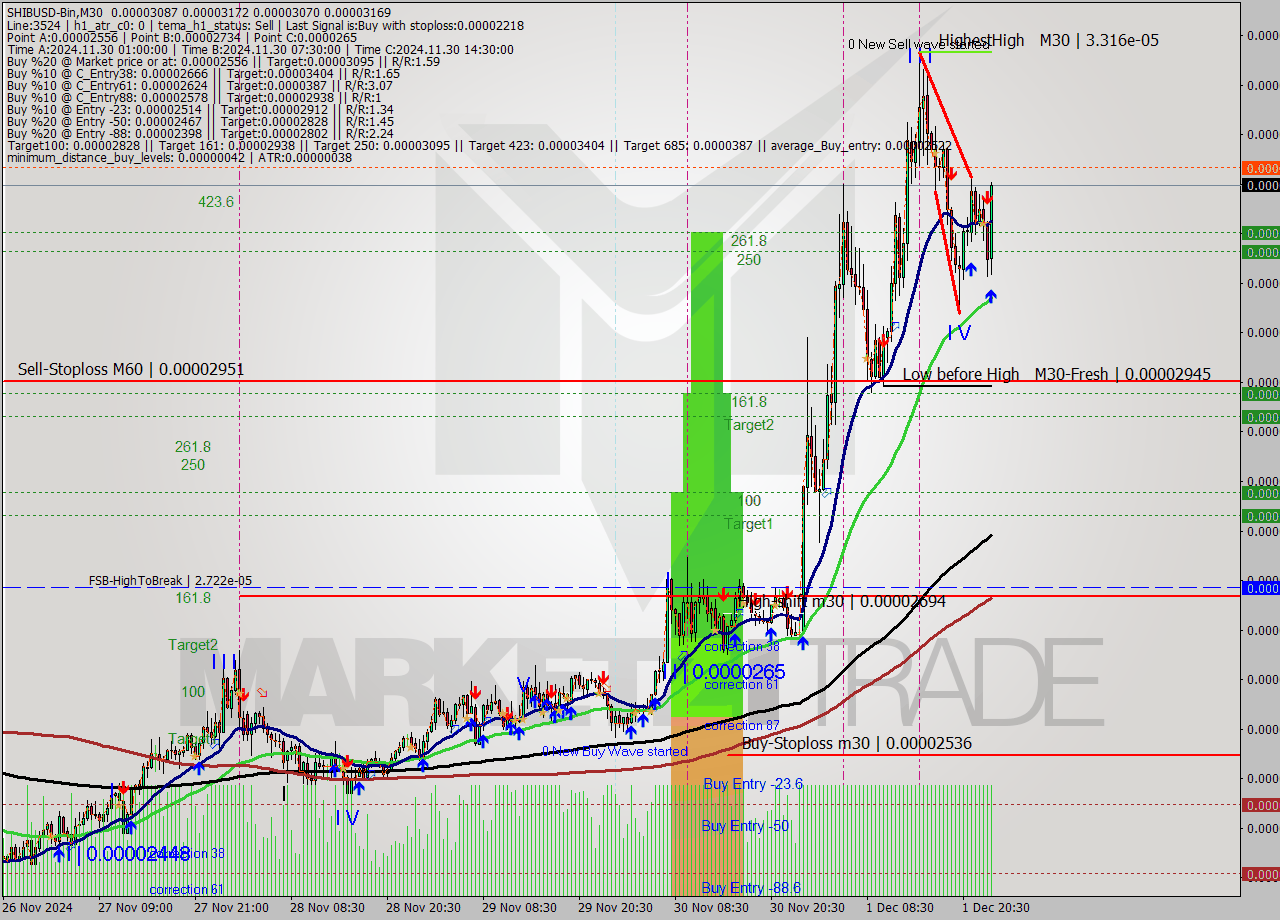
Task: Select the 1 Dec 20:30 time label
Action: click(996, 908)
